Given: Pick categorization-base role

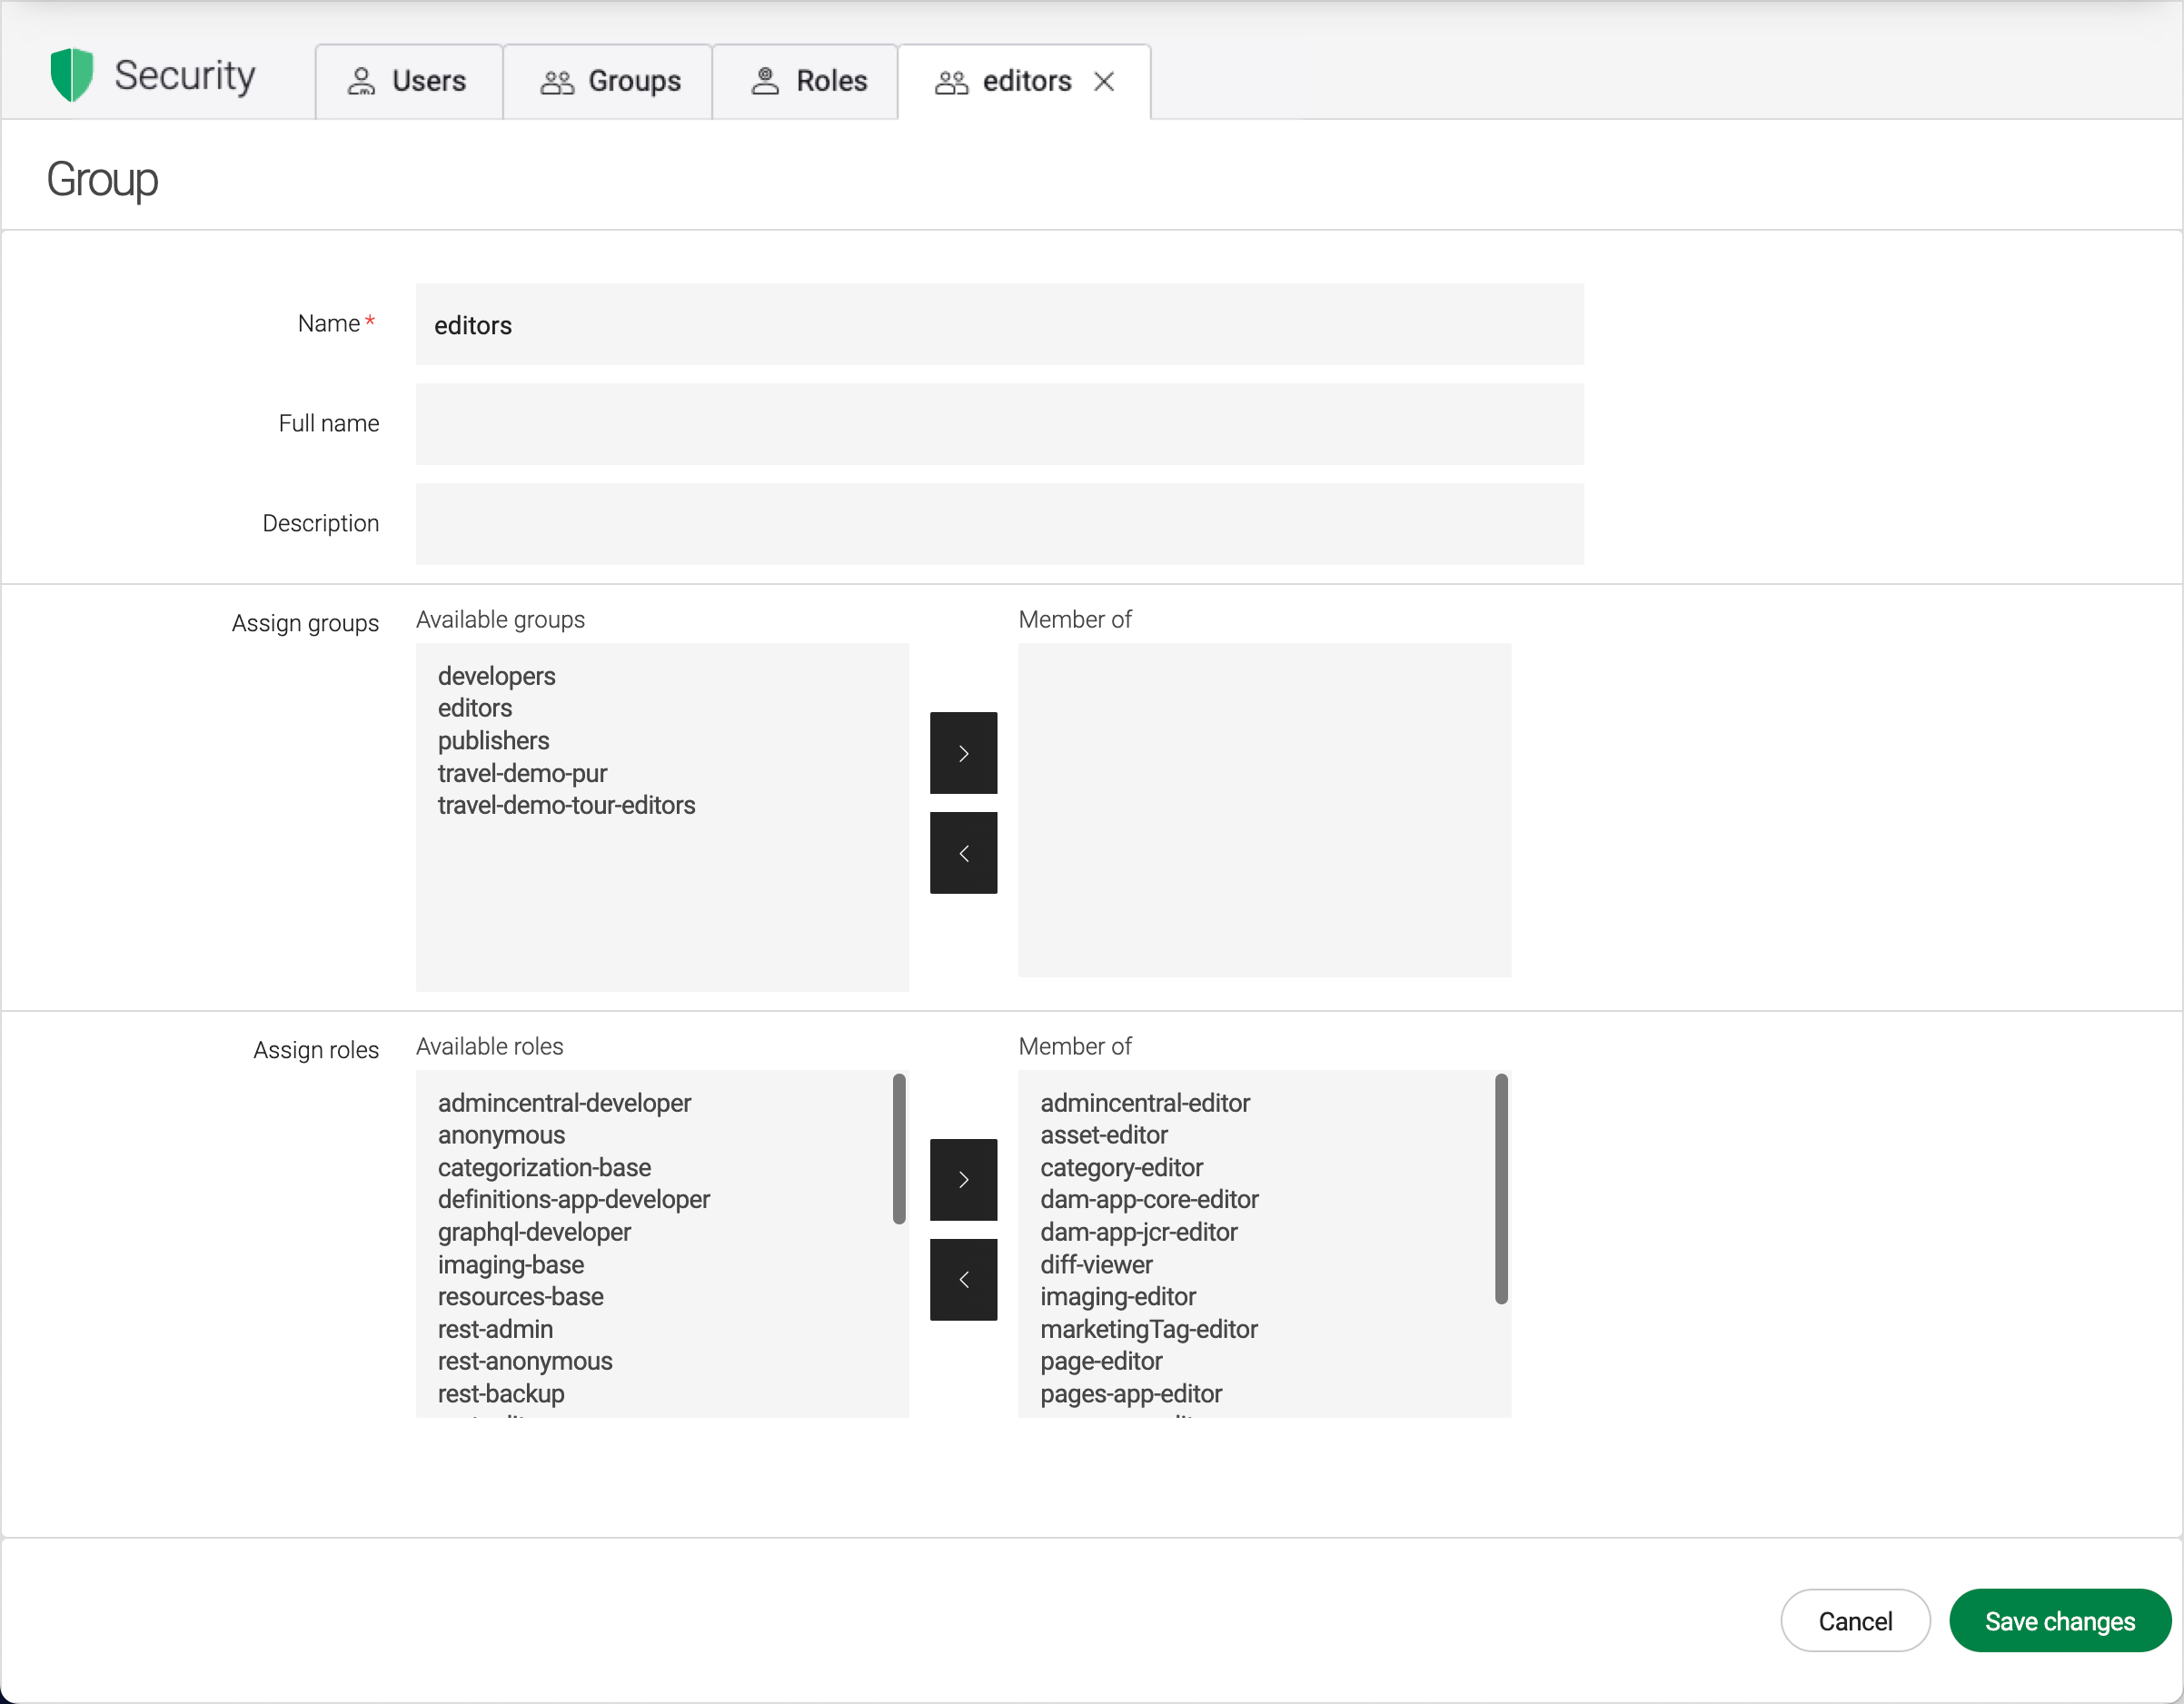Looking at the screenshot, I should [x=544, y=1168].
